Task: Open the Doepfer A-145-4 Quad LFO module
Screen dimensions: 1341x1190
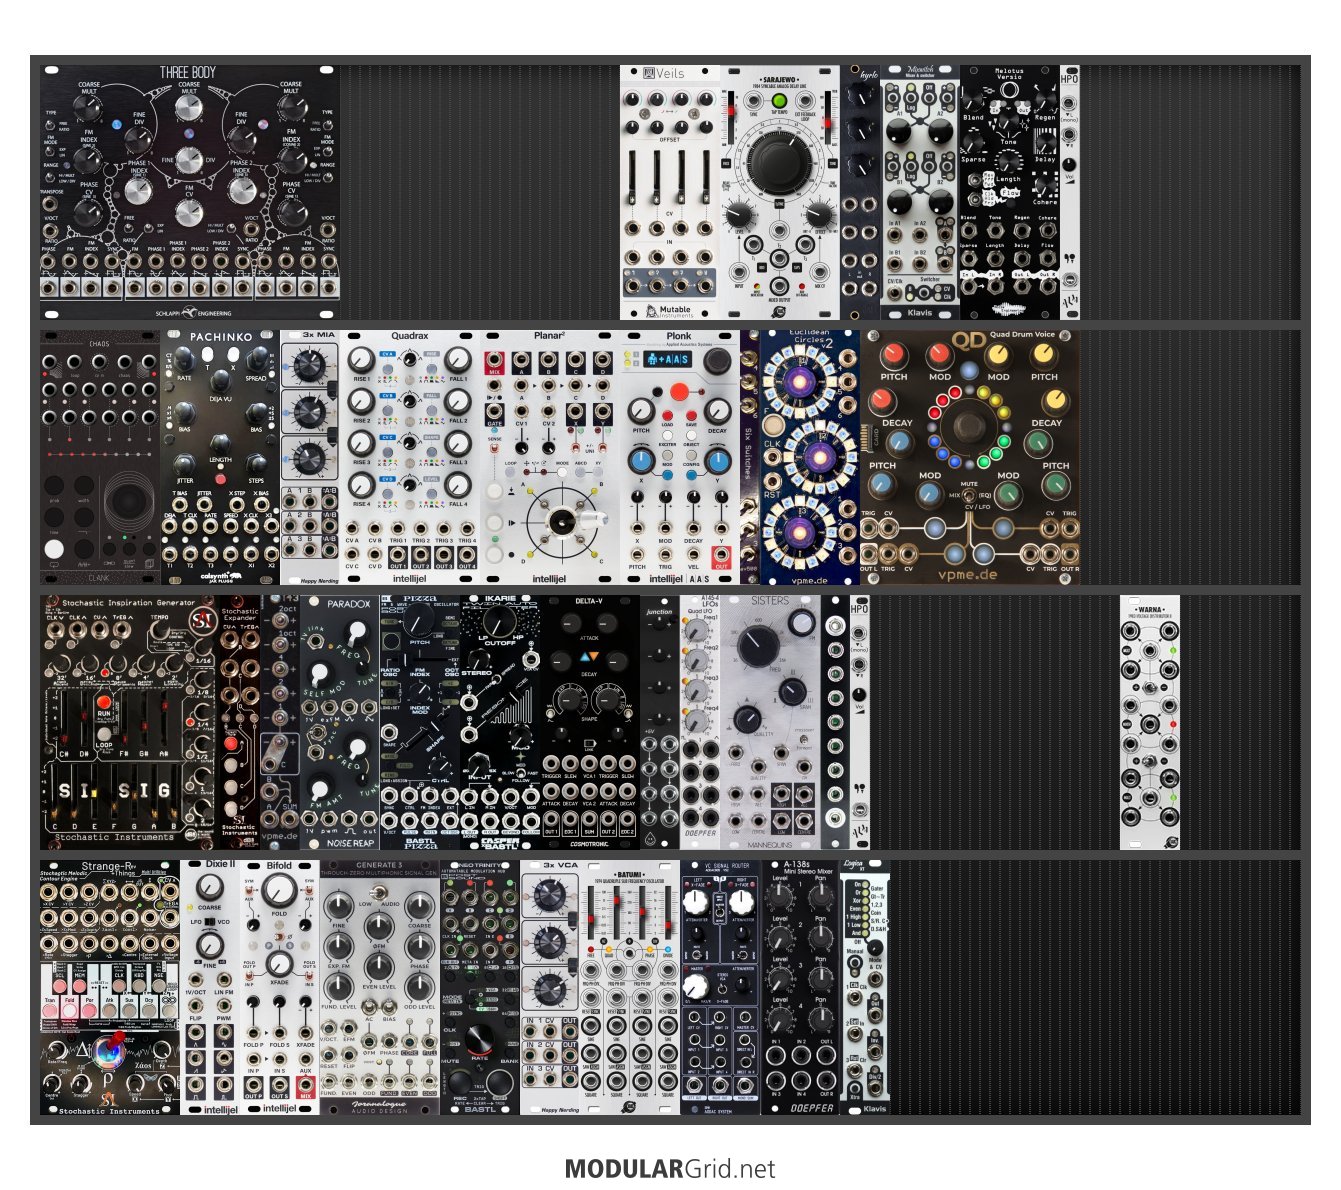Action: [700, 722]
